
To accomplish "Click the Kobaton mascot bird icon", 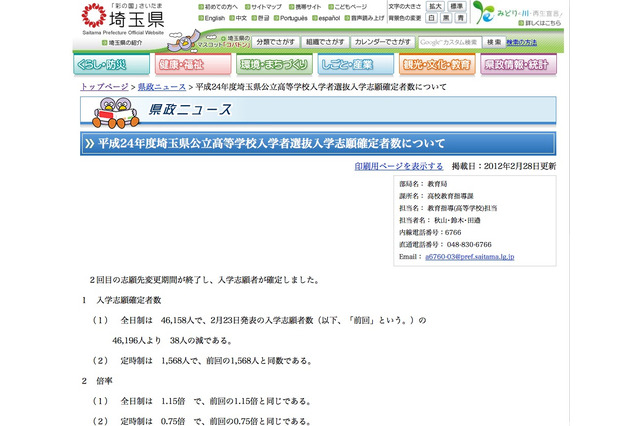I will click(x=185, y=40).
